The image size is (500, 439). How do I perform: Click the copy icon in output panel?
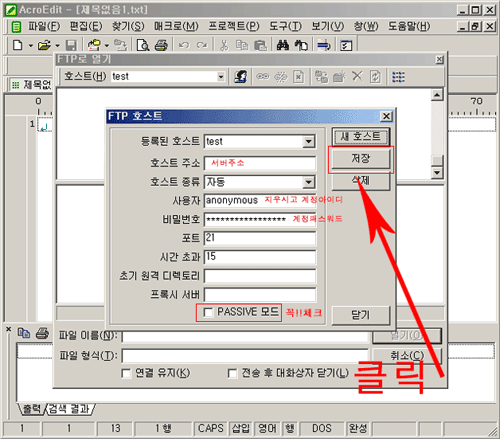(x=24, y=333)
